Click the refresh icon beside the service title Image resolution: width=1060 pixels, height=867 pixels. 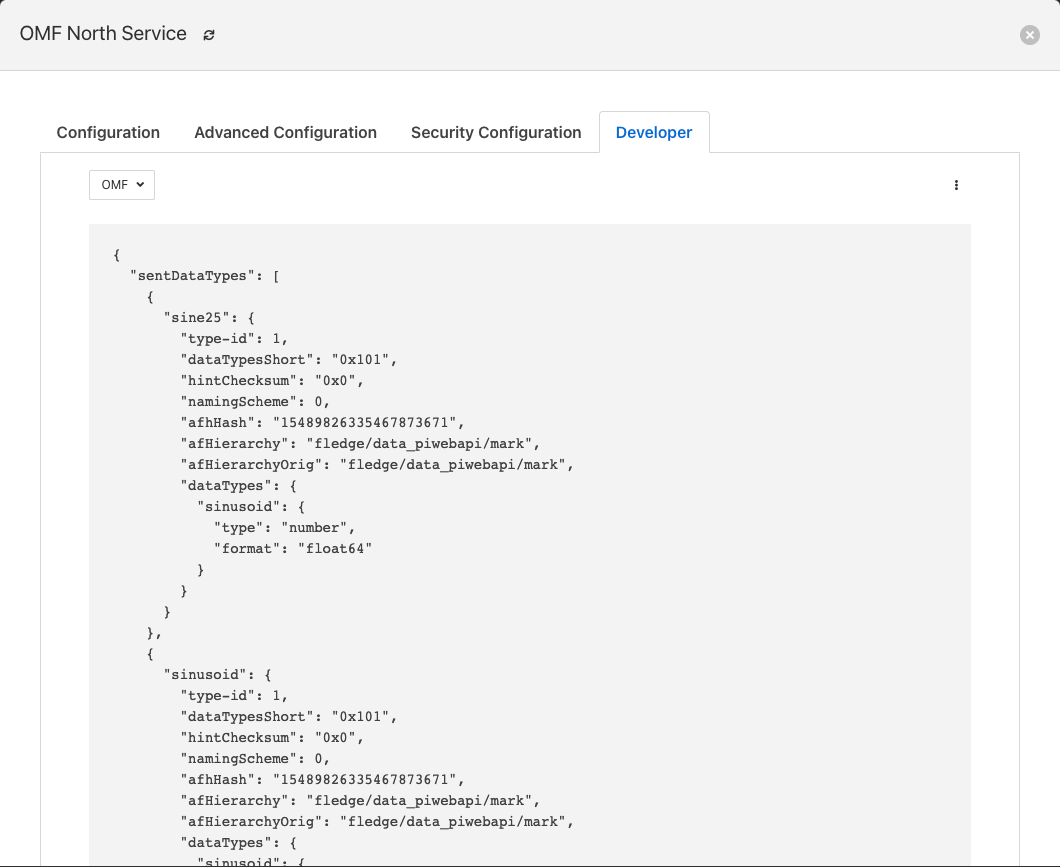pos(209,35)
